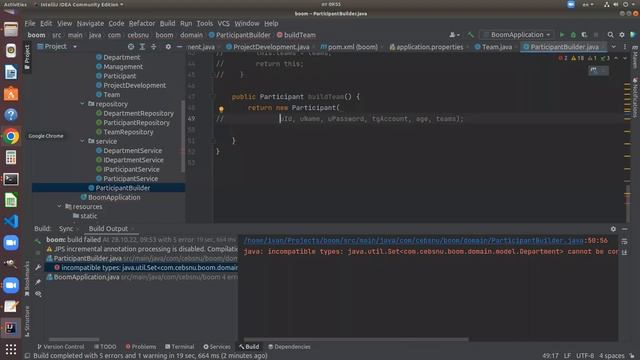This screenshot has height=360, width=640.
Task: Collapse all icon in Project panel
Action: click(x=153, y=47)
